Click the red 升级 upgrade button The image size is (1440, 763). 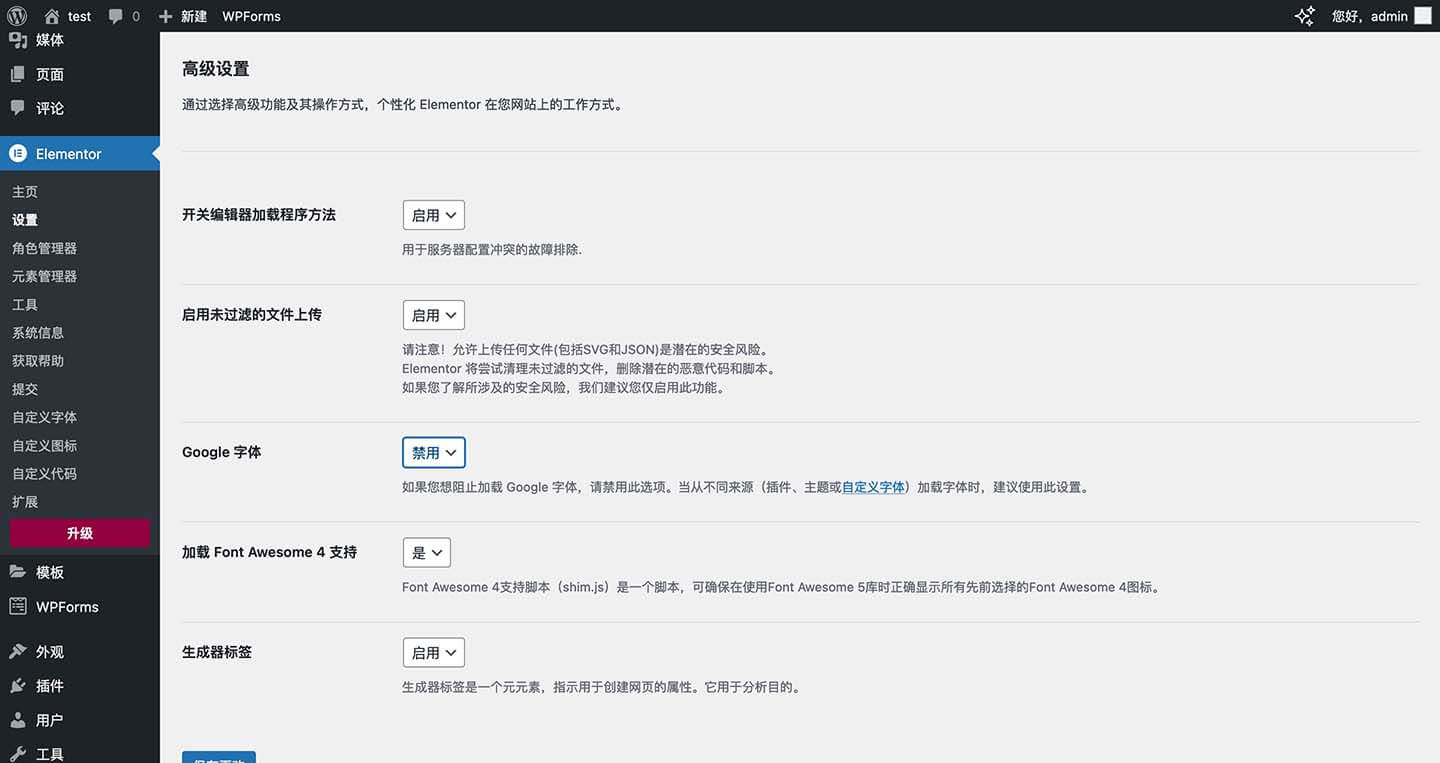80,533
